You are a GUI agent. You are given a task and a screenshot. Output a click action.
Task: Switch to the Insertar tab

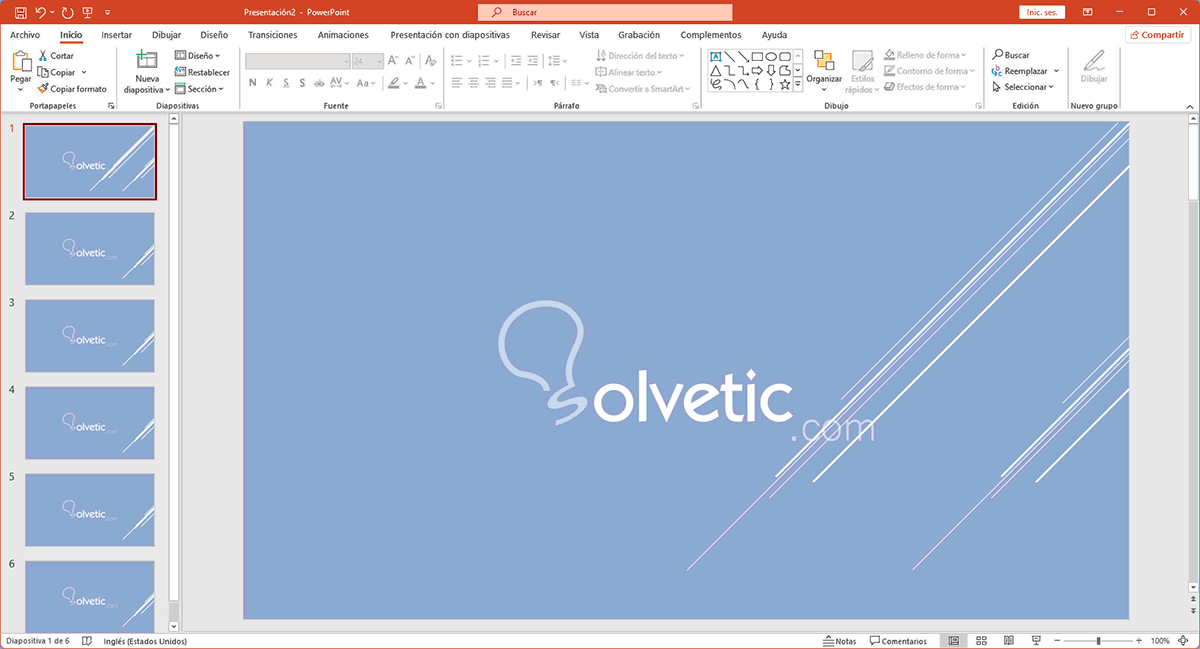[117, 35]
